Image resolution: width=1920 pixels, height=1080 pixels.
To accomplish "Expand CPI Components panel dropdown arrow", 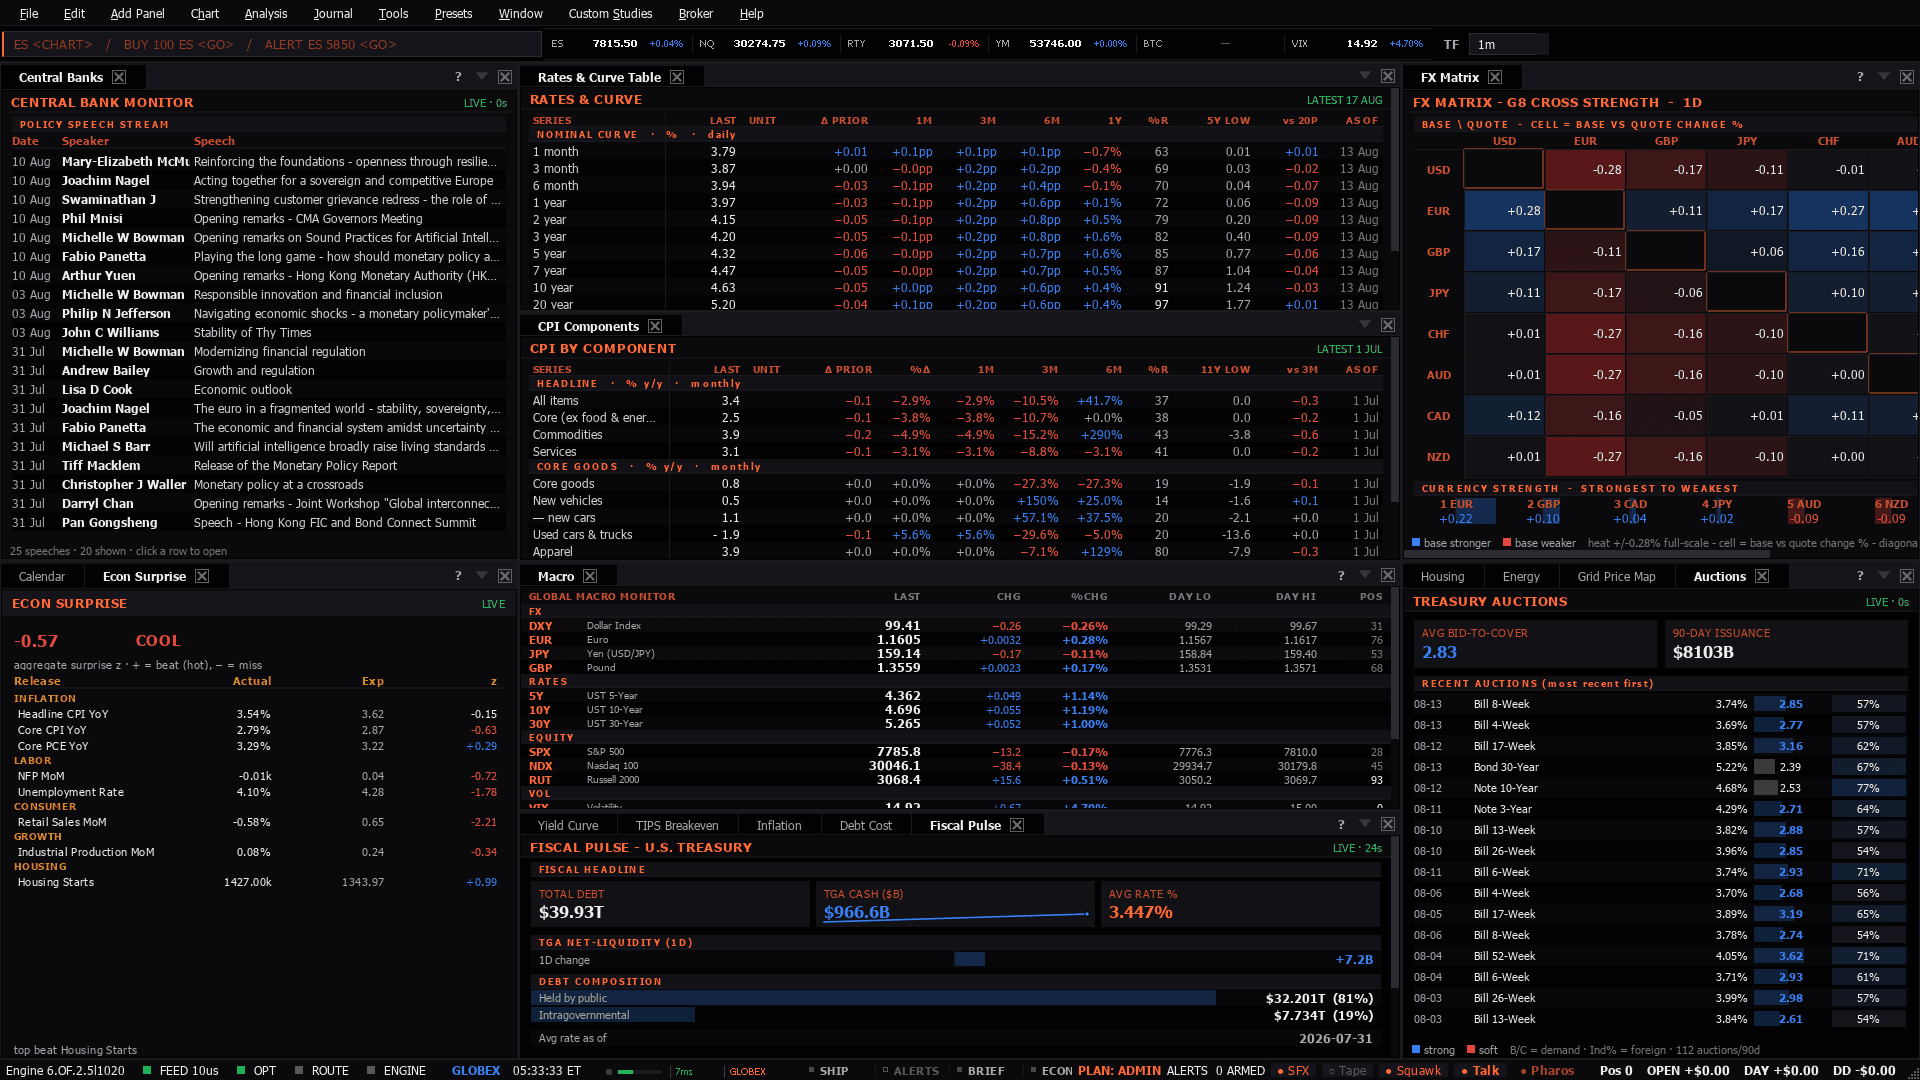I will (x=1365, y=326).
